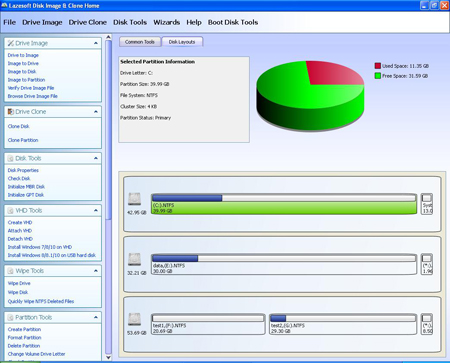The width and height of the screenshot is (450, 363).
Task: Open the Drive to Image link
Action: 23,55
